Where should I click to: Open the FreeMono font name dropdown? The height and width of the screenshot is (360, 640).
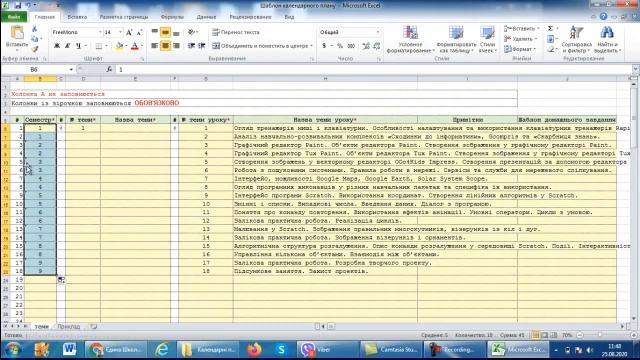pyautogui.click(x=100, y=32)
